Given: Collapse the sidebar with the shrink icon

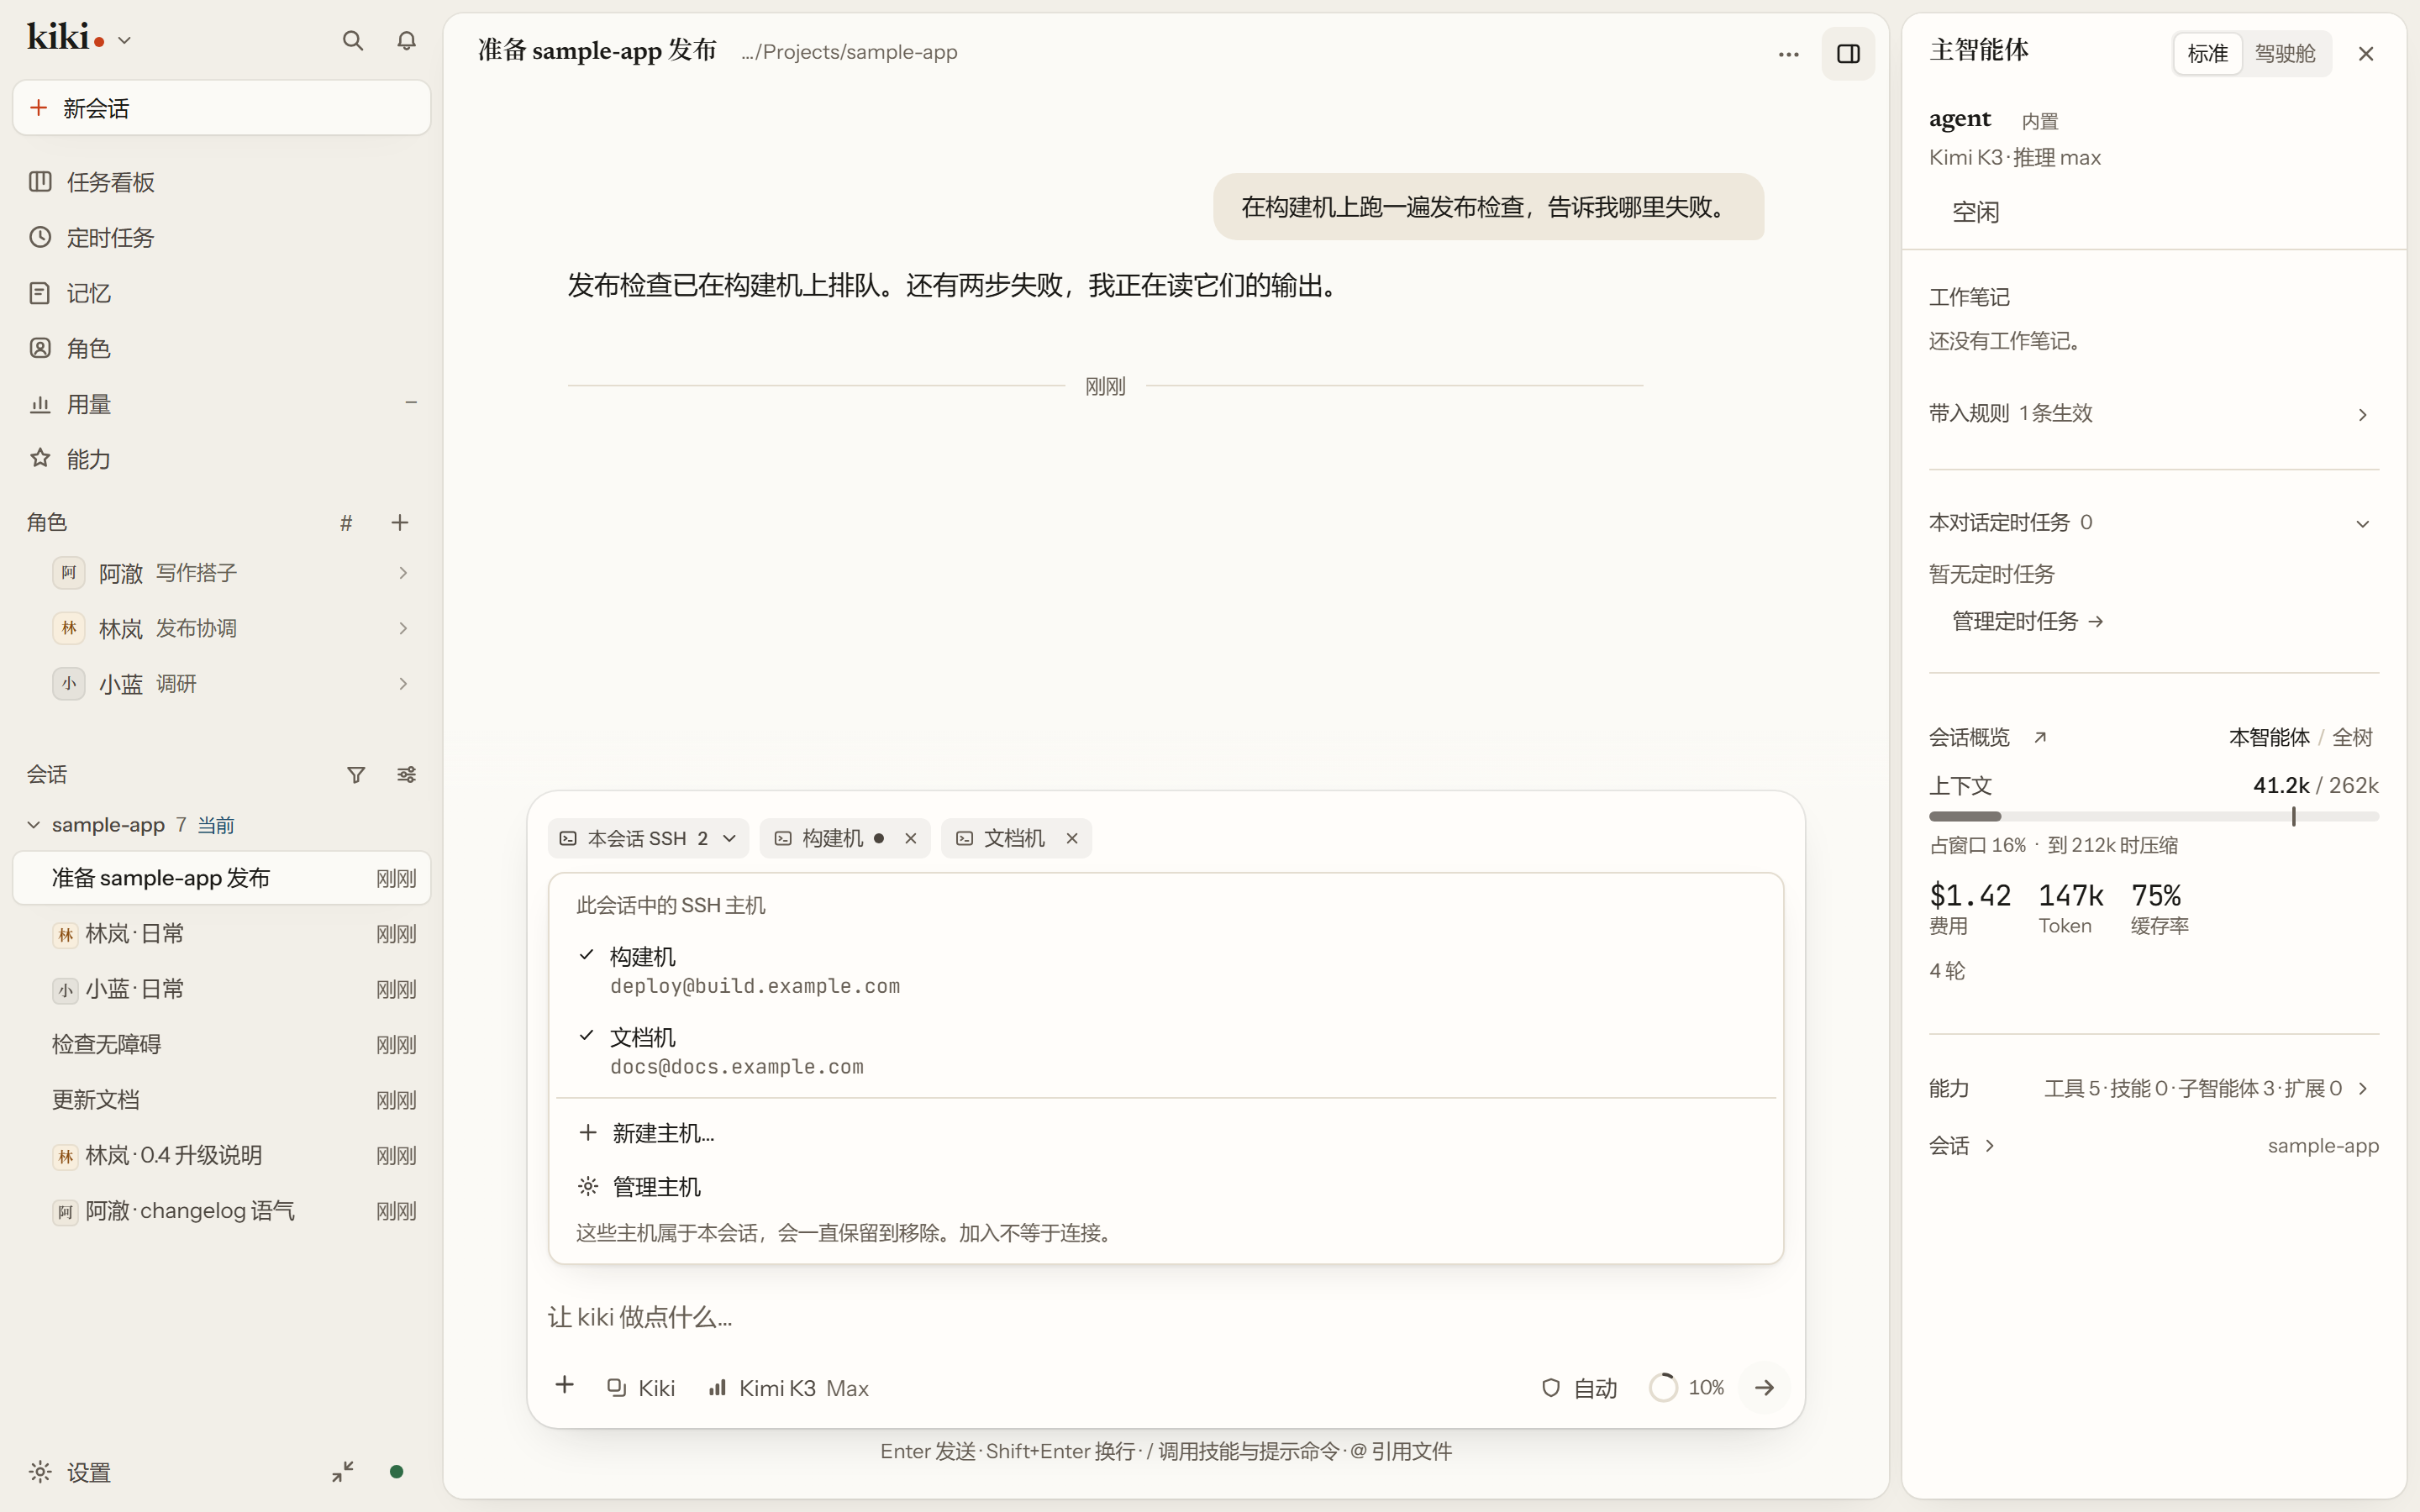Looking at the screenshot, I should coord(342,1472).
